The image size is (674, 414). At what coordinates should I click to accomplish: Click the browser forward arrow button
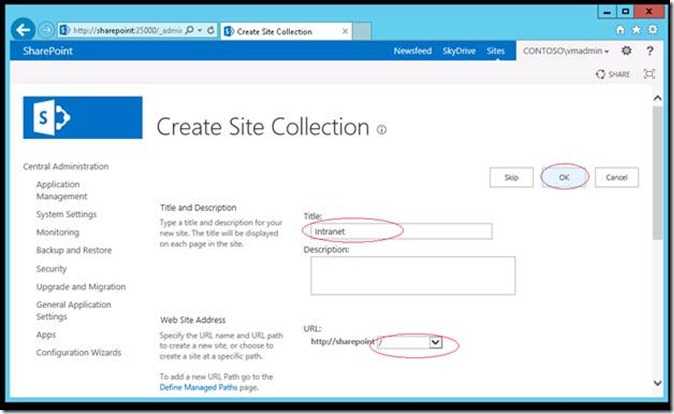[x=46, y=30]
